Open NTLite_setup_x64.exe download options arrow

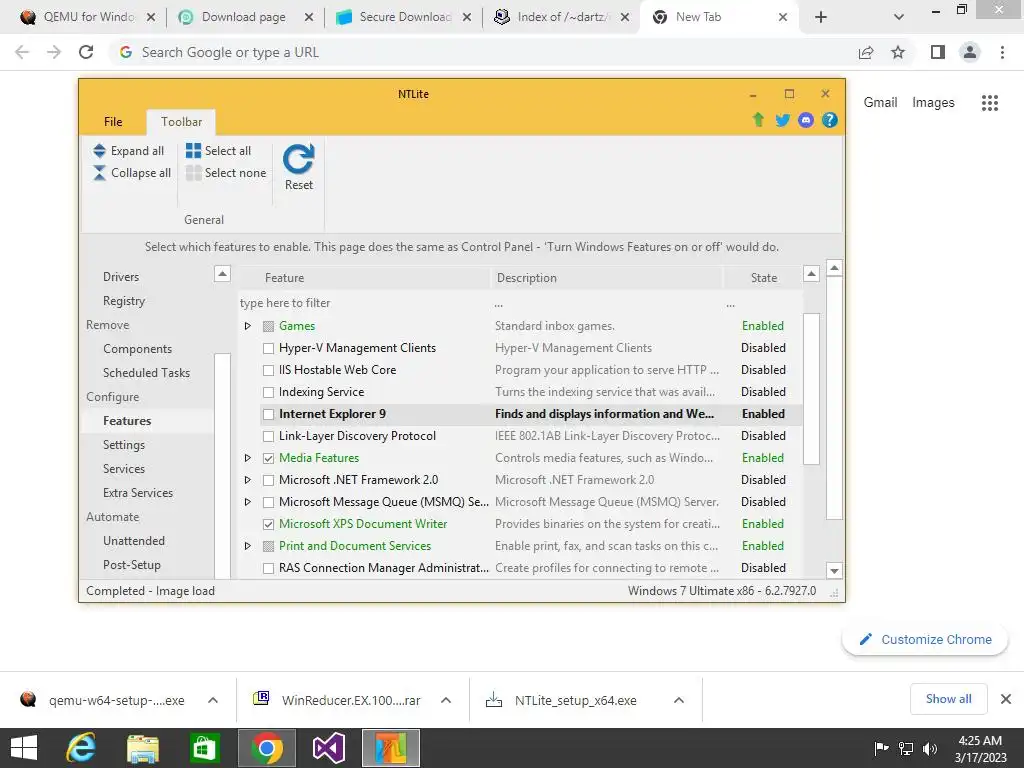pos(679,700)
